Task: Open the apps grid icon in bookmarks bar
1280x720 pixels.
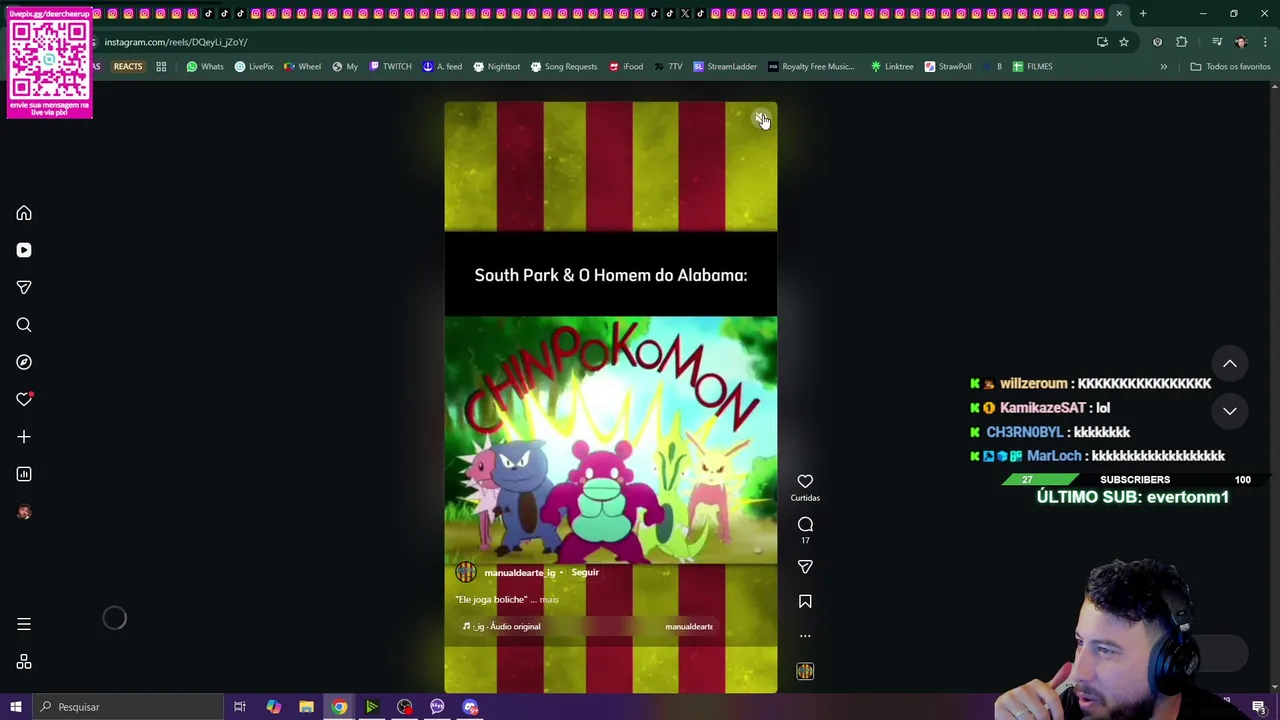Action: point(161,66)
